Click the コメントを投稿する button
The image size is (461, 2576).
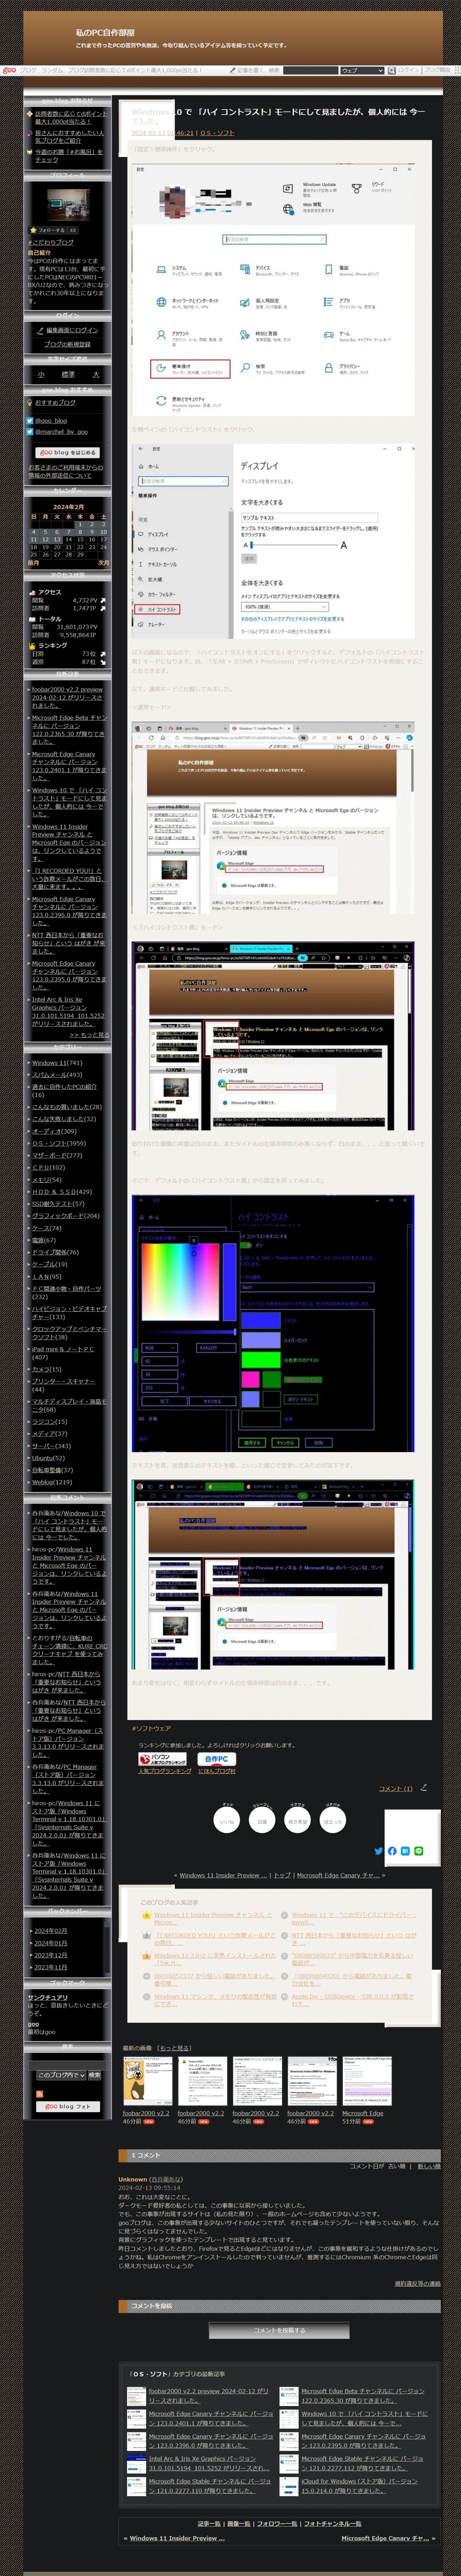click(279, 2330)
